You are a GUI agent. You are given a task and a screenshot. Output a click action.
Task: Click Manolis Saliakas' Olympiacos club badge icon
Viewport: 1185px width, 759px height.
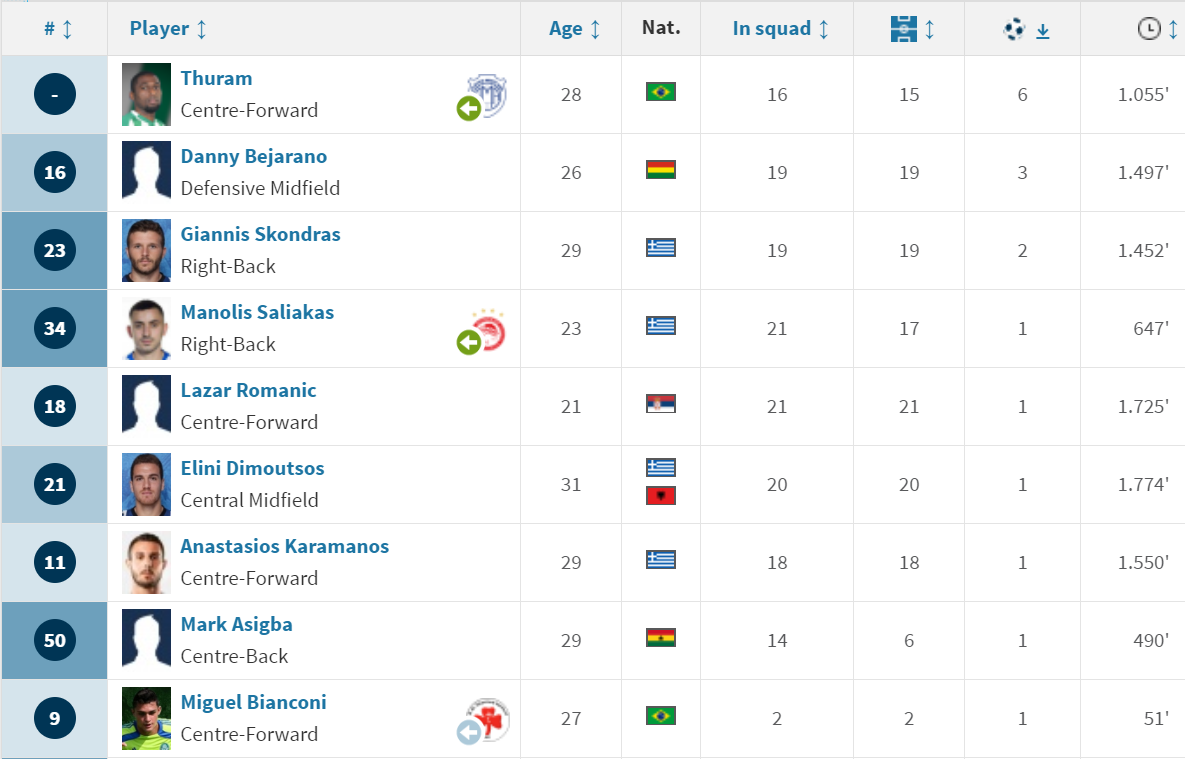482,331
